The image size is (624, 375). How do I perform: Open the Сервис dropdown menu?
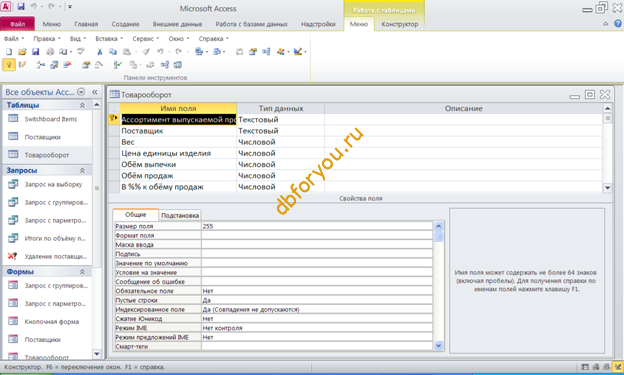coord(146,39)
